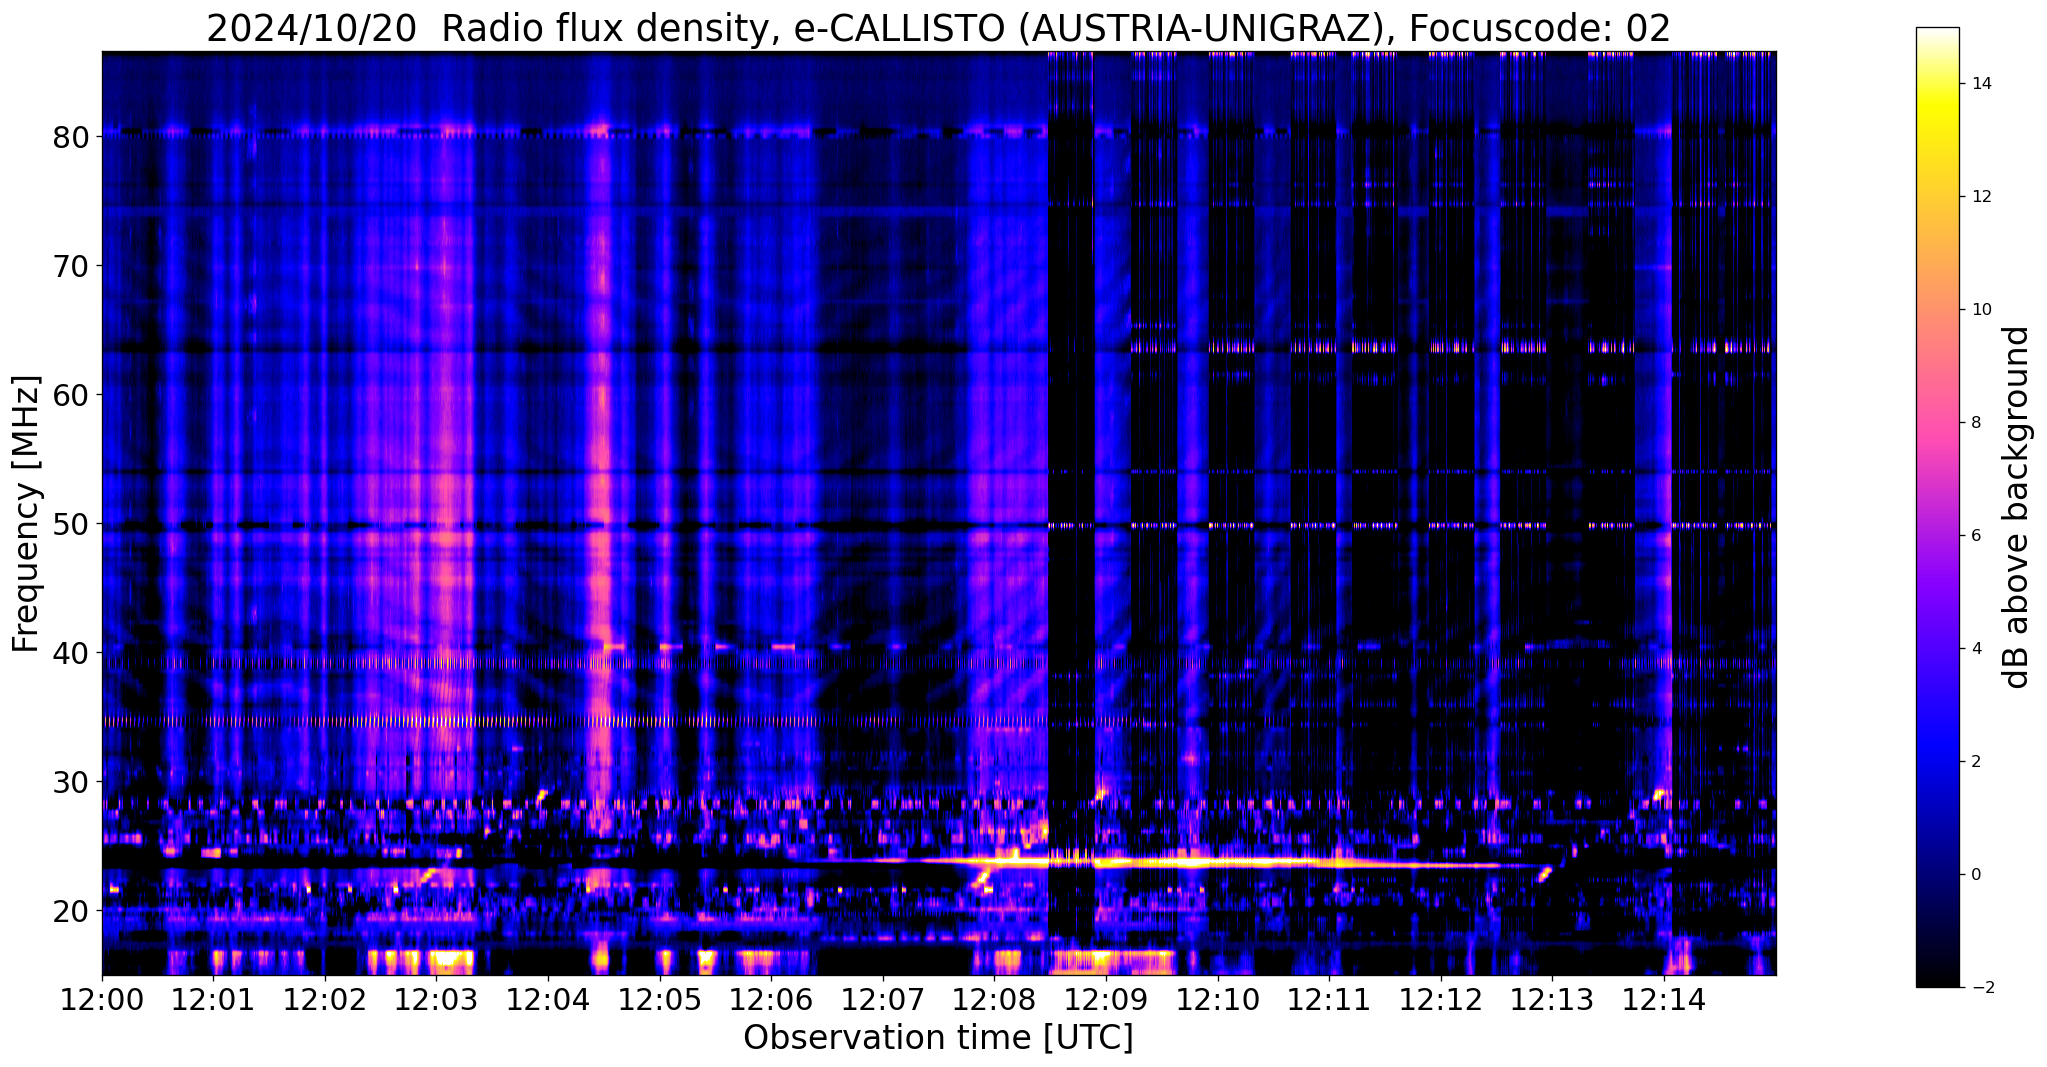Click the 60 MHz frequency tick label
Viewport: 2047px width, 1067px height.
tap(70, 395)
